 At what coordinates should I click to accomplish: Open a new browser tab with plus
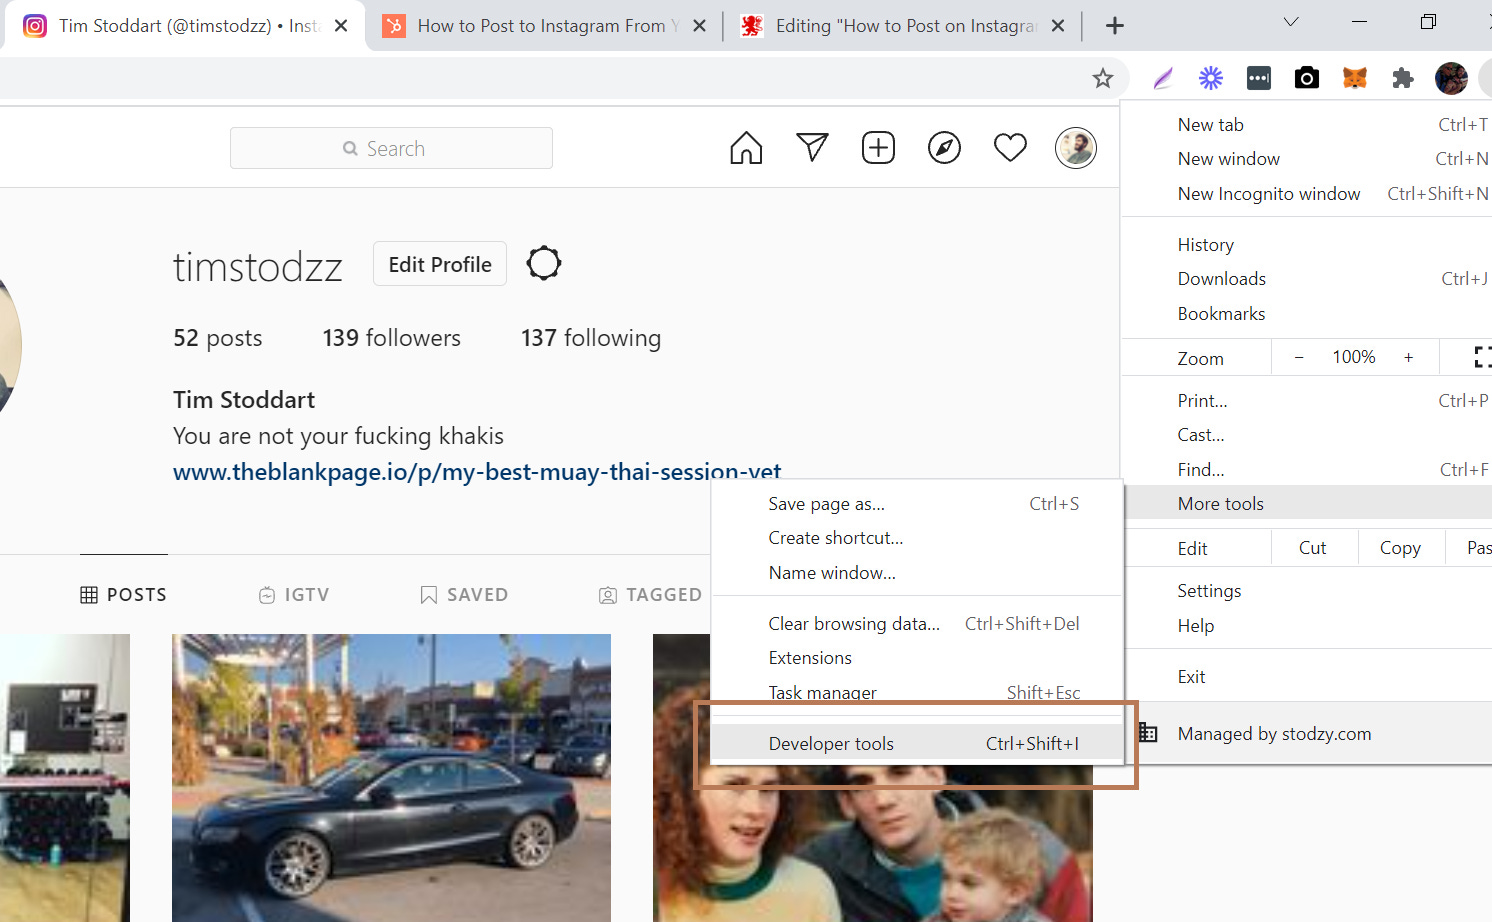point(1115,26)
